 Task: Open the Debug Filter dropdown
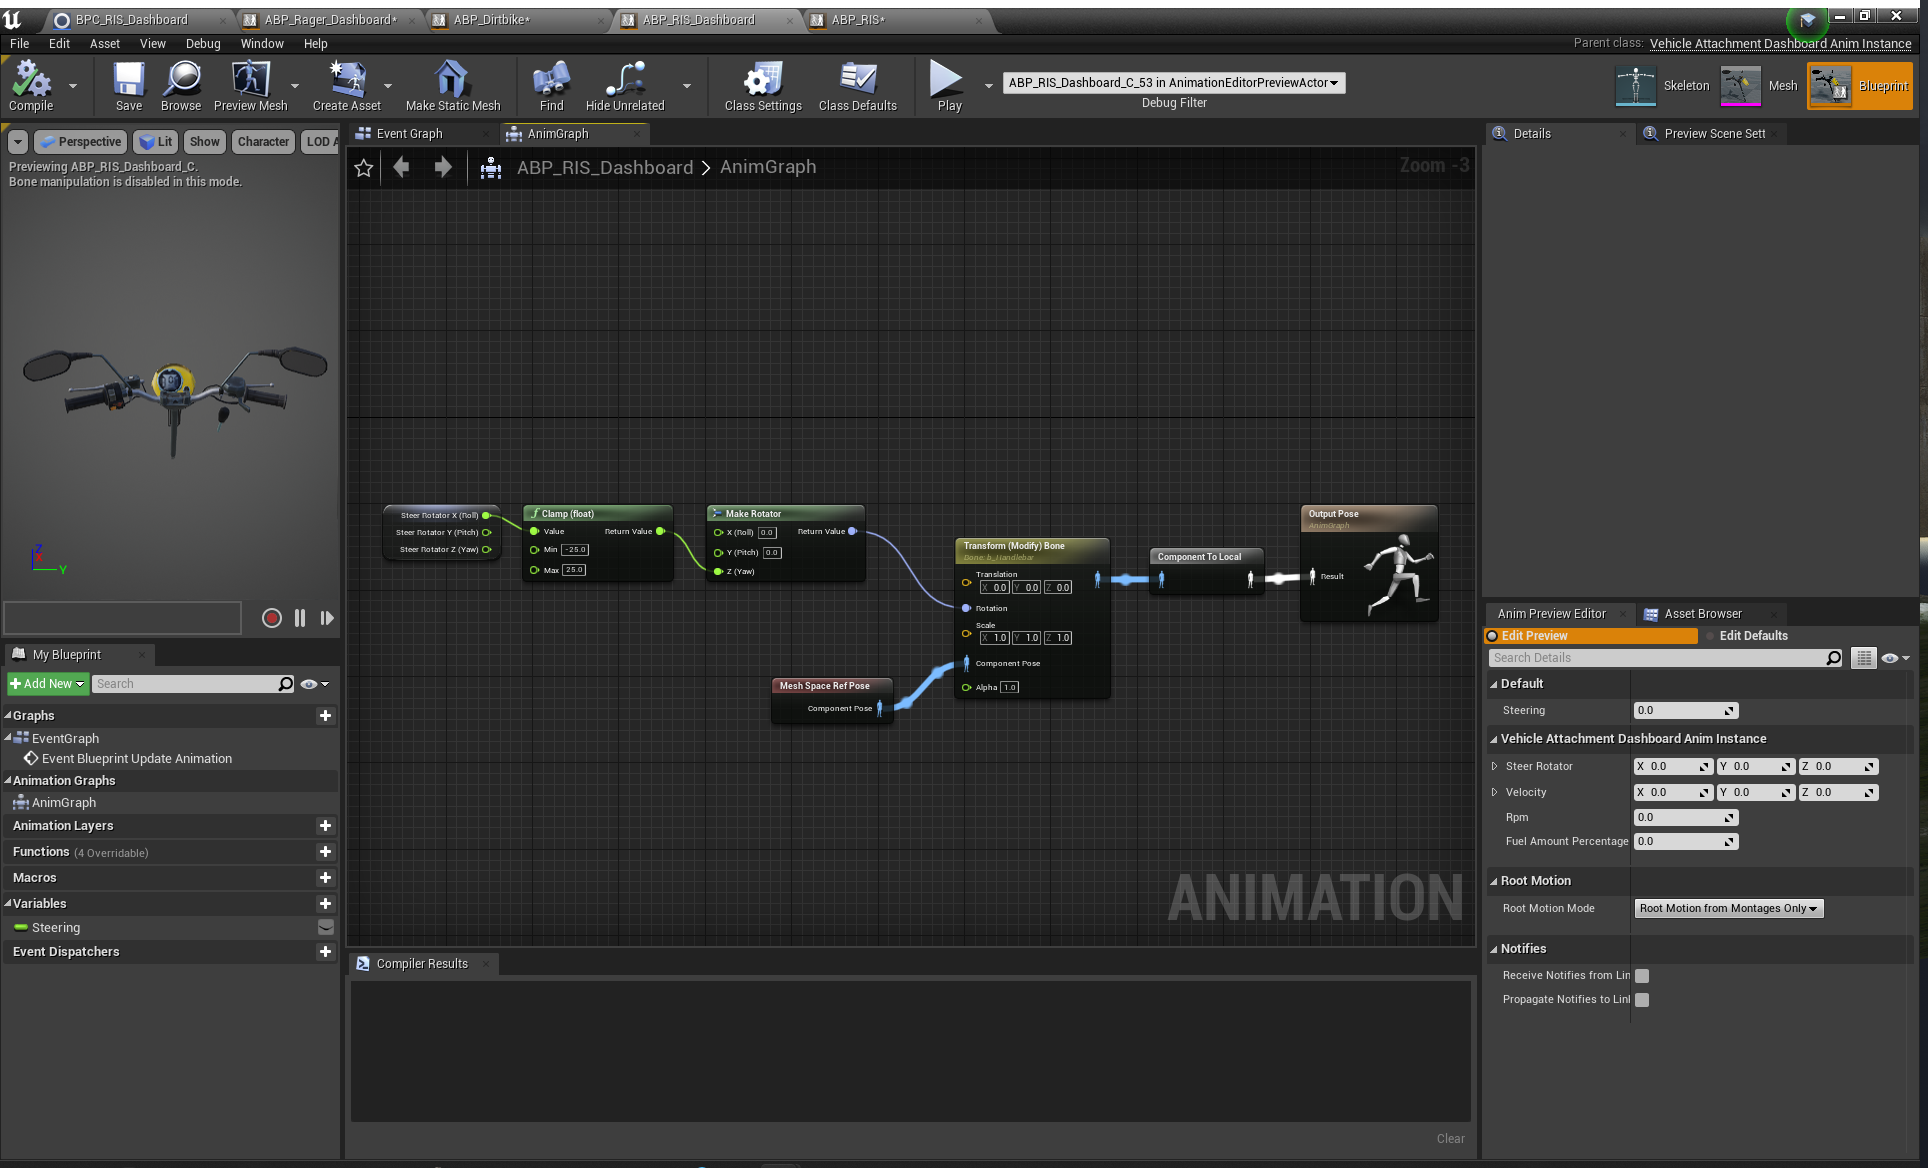(1174, 83)
